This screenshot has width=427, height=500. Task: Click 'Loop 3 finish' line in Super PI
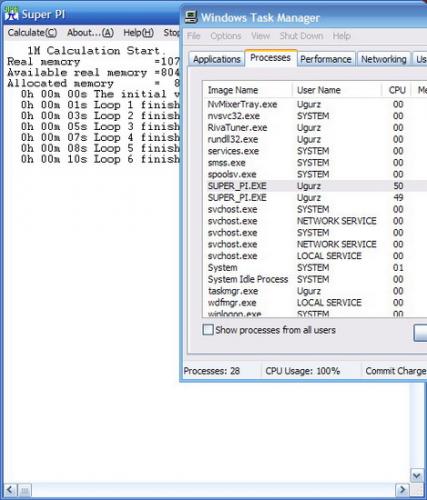100,127
